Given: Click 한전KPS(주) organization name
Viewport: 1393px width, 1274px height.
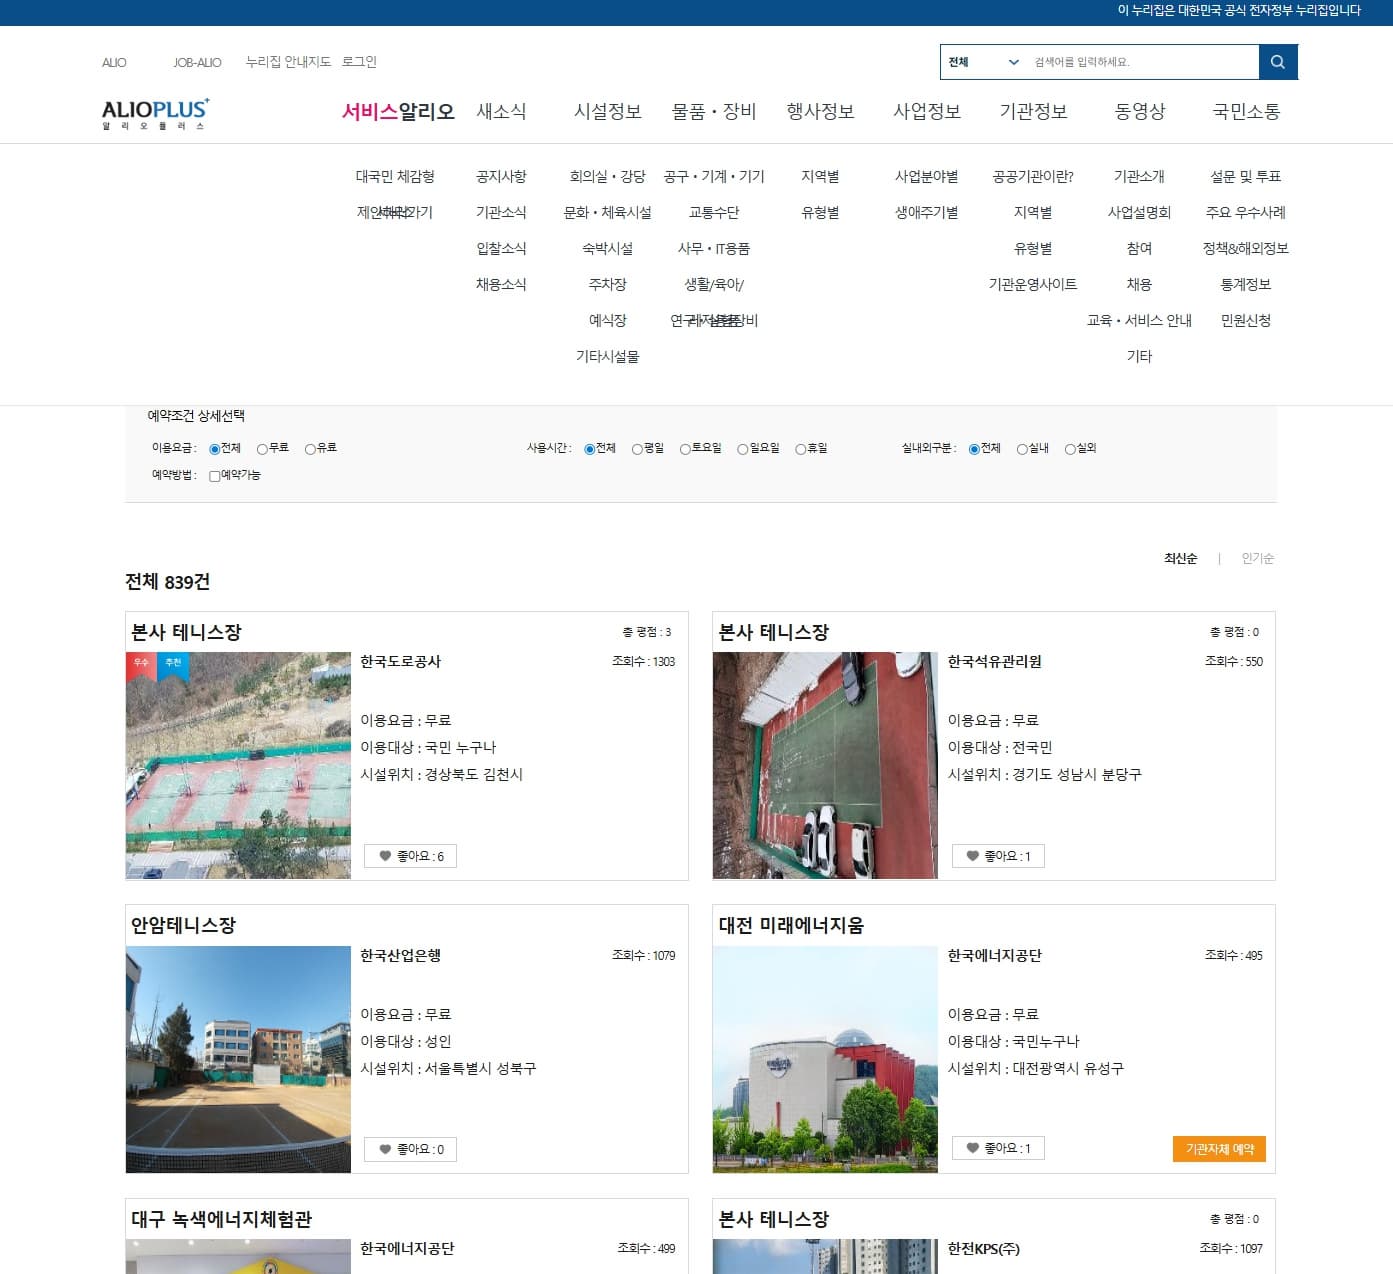Looking at the screenshot, I should (x=984, y=1248).
